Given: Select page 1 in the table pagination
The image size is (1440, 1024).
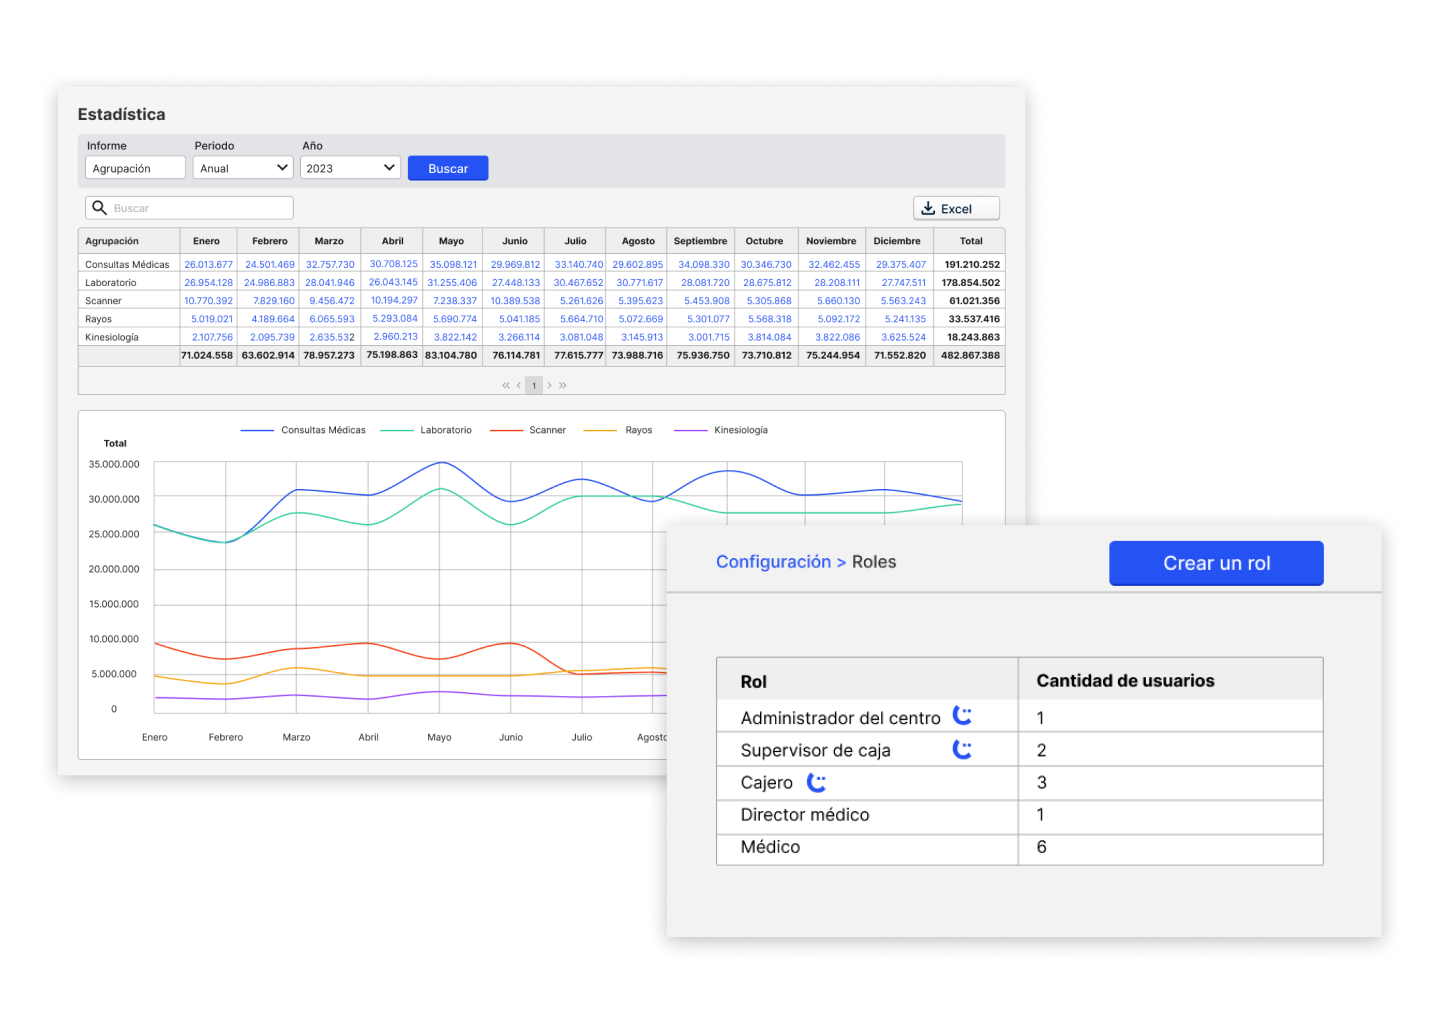Looking at the screenshot, I should [x=534, y=385].
